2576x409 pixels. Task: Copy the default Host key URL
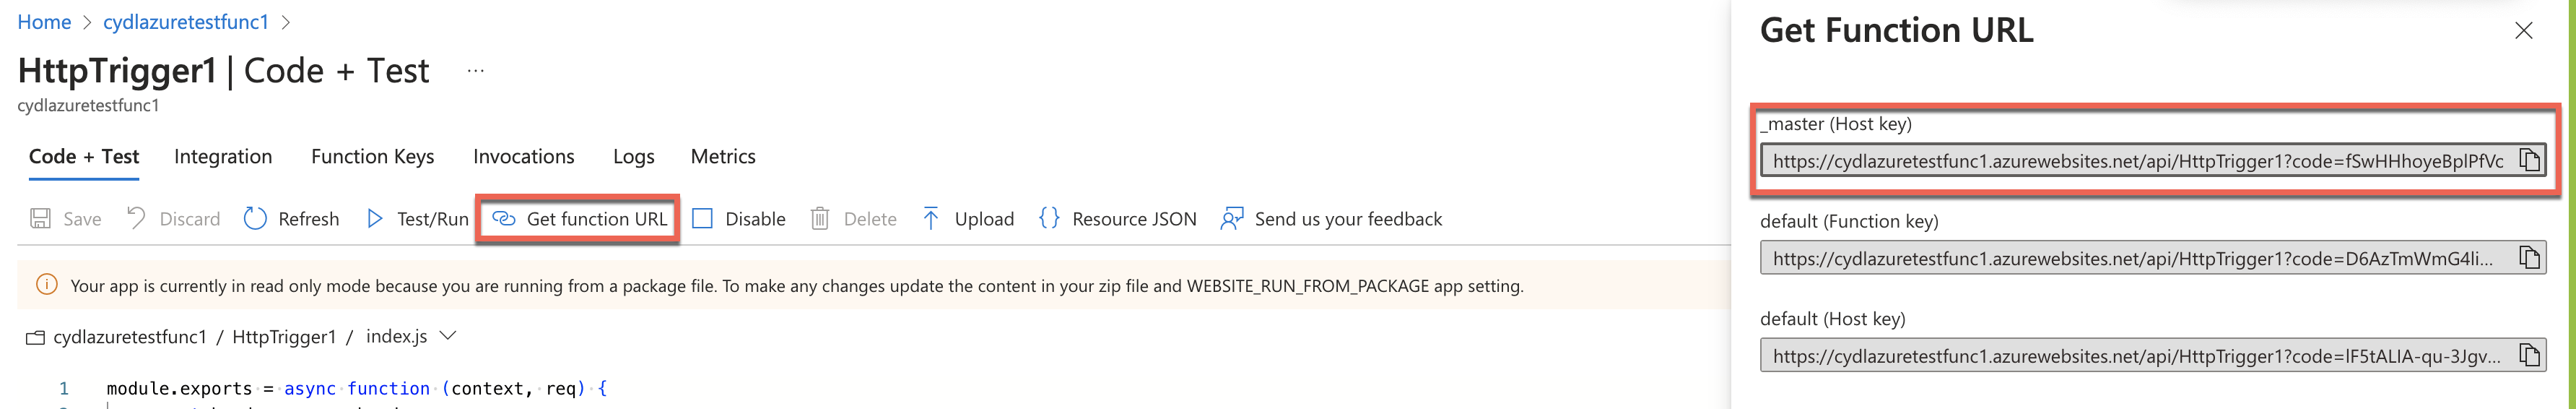pyautogui.click(x=2529, y=355)
